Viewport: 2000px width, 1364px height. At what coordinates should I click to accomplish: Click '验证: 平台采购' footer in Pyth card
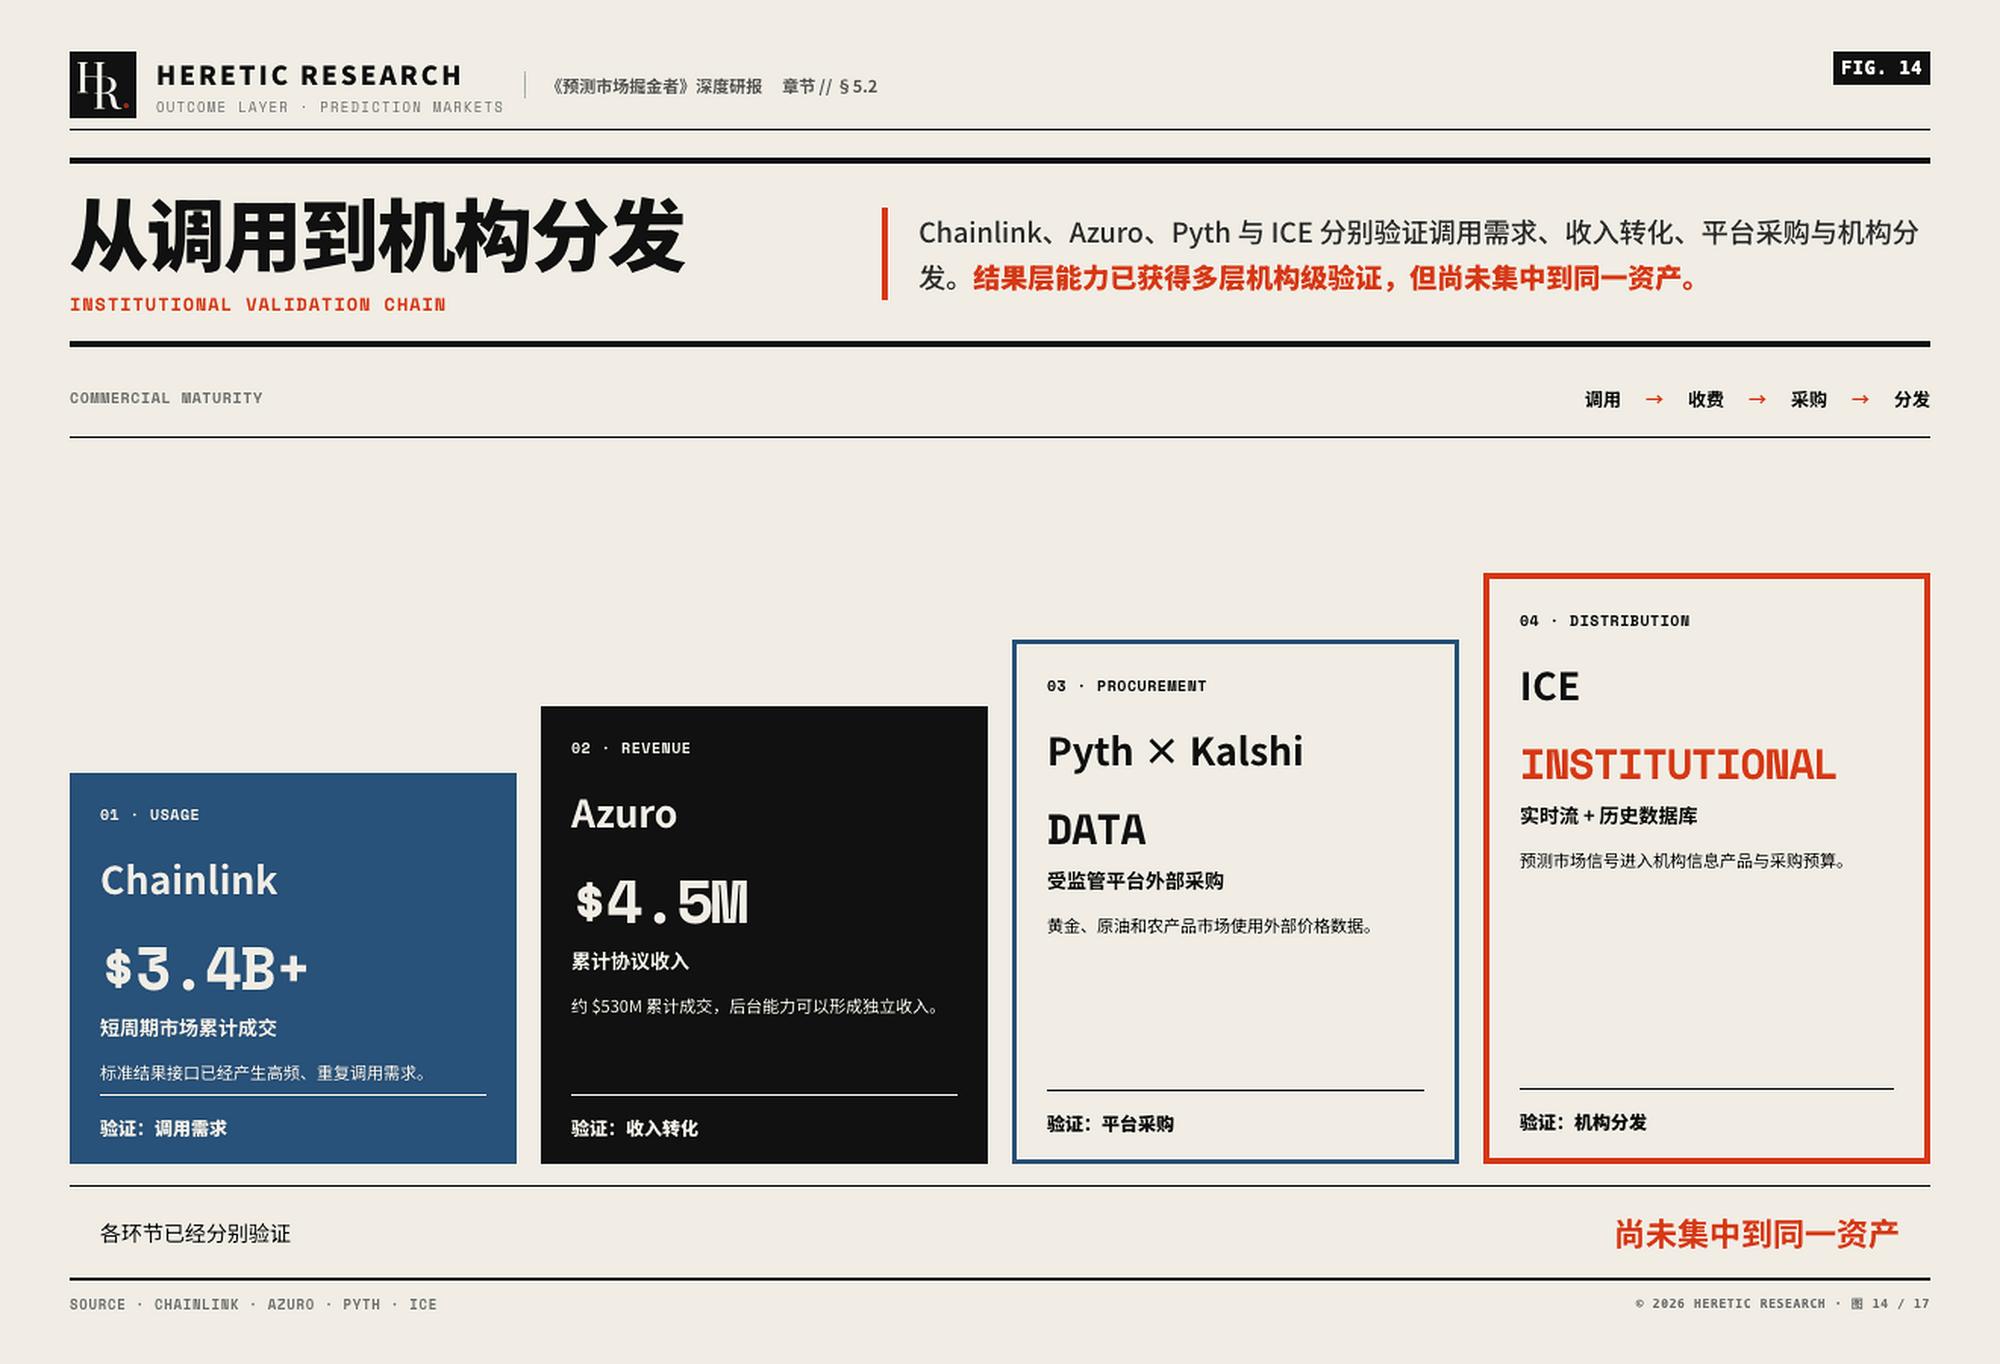coord(1110,1124)
